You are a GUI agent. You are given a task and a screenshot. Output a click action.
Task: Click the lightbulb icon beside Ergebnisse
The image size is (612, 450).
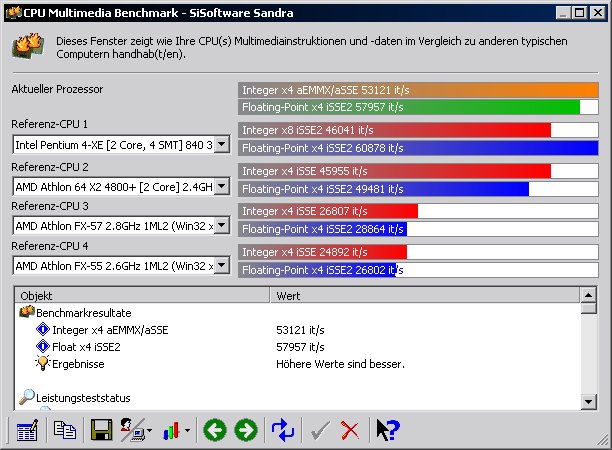pos(43,363)
